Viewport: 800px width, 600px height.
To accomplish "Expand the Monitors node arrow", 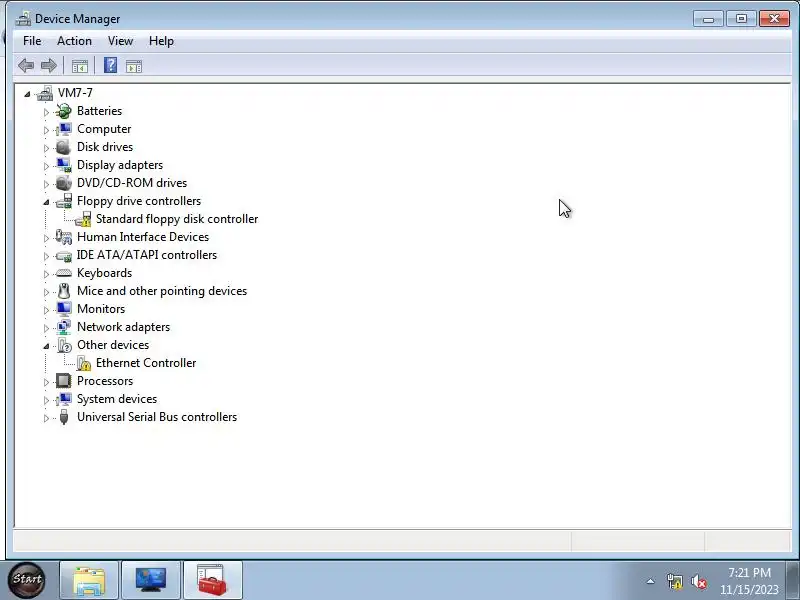I will pos(46,310).
